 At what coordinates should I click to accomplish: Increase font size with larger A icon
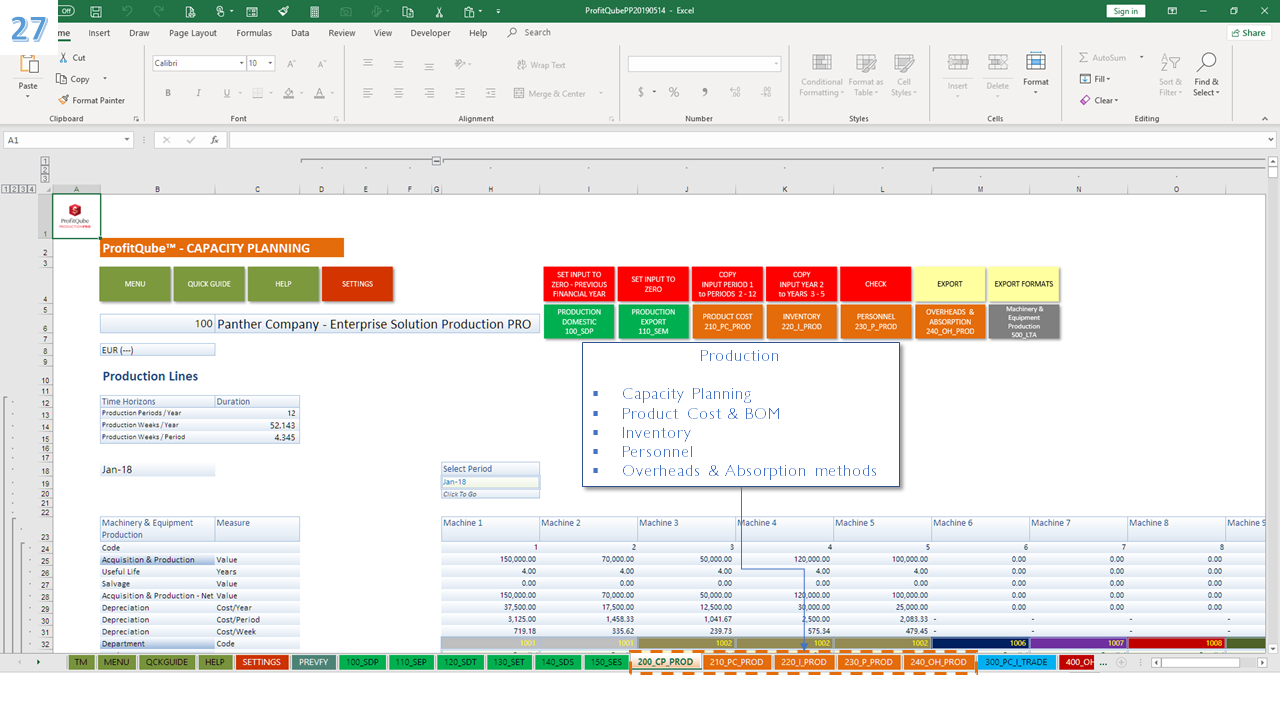[290, 63]
